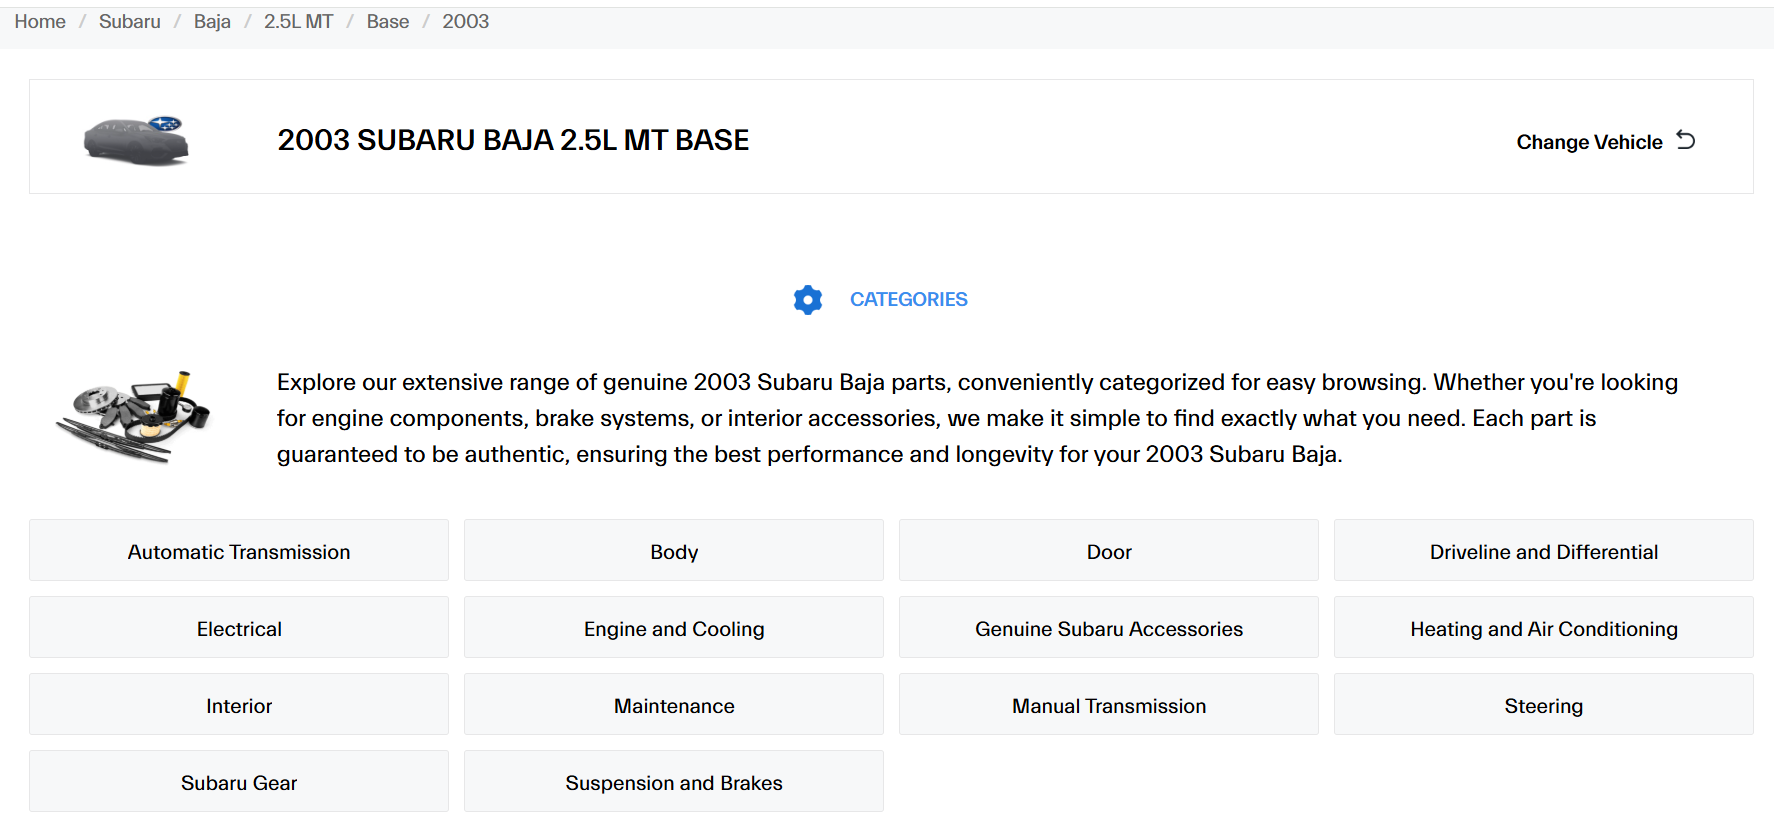Browse Genuine Subaru Accessories

click(1108, 628)
